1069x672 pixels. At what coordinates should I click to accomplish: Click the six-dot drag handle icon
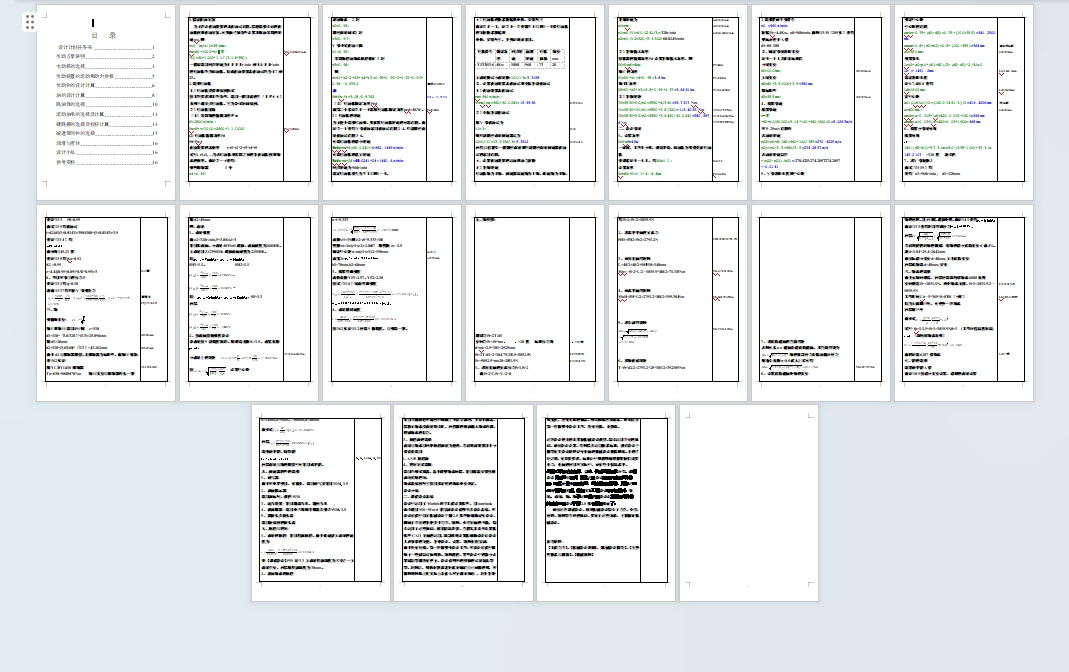pyautogui.click(x=29, y=22)
